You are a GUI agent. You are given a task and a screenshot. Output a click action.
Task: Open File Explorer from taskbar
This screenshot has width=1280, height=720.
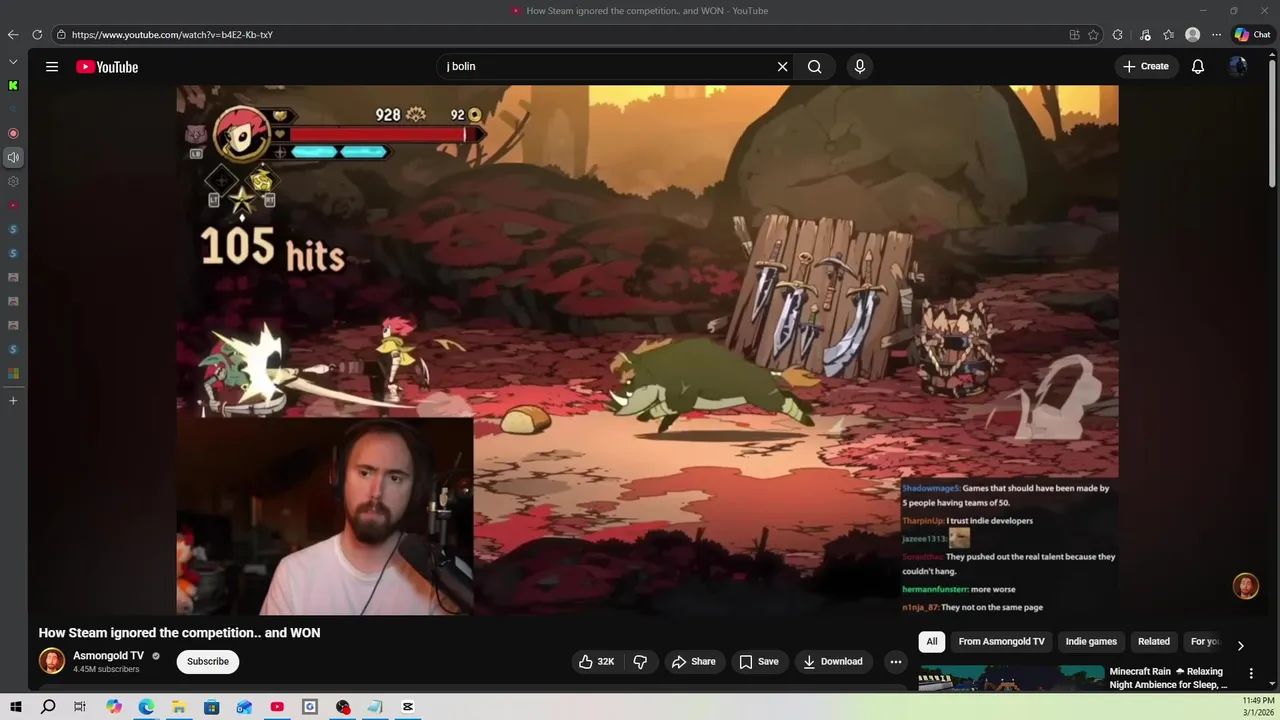[x=179, y=707]
